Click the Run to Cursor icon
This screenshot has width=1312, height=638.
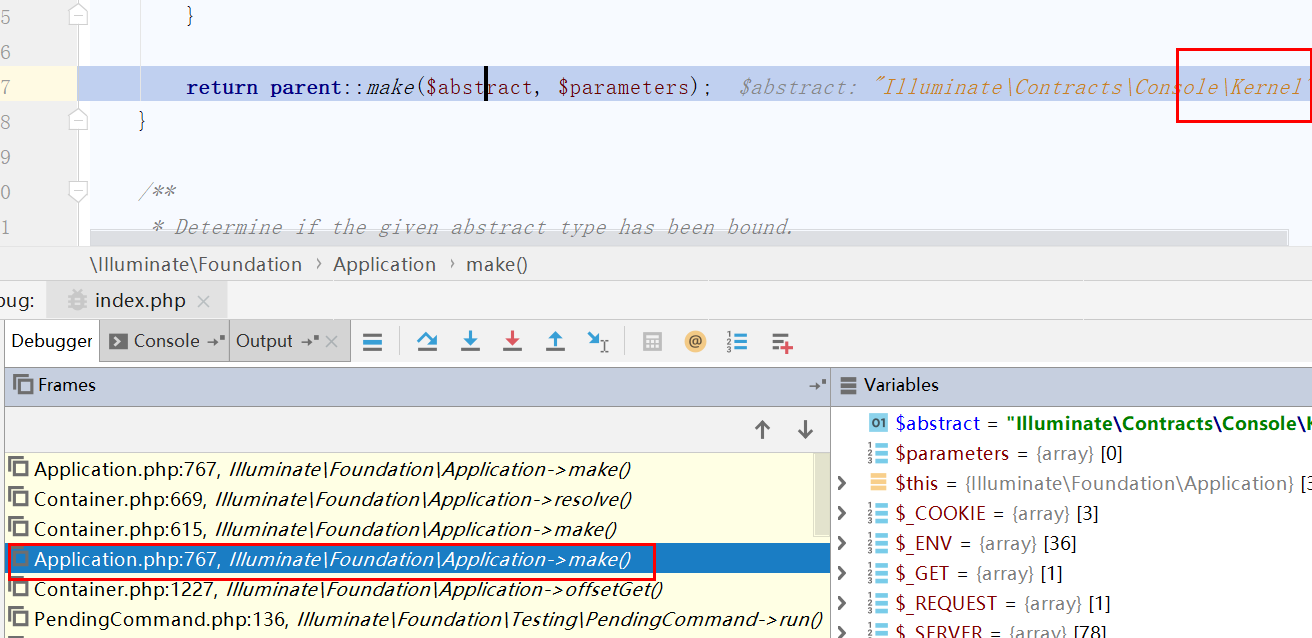(598, 342)
